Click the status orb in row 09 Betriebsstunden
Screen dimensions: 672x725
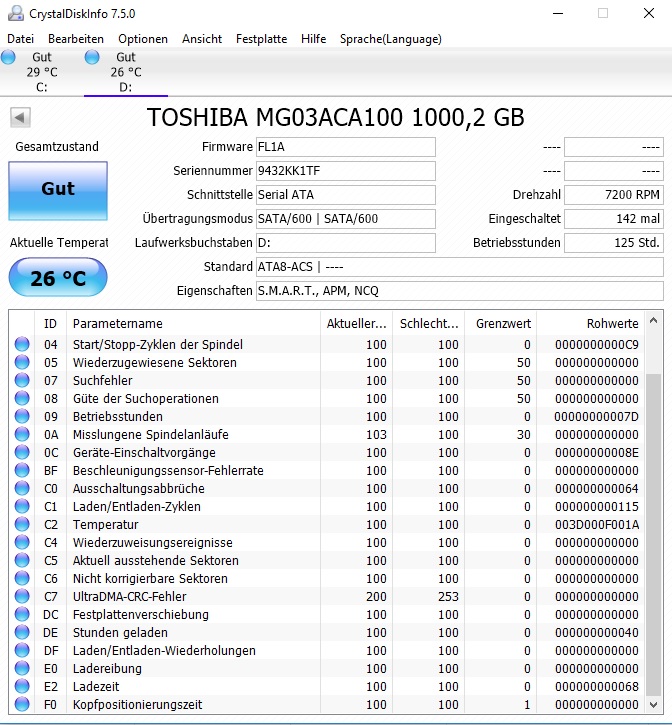(22, 417)
